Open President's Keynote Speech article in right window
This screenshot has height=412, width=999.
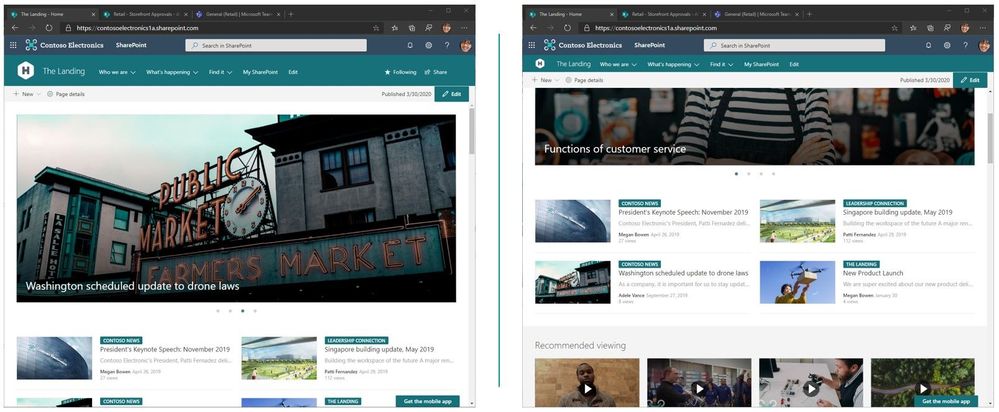point(684,212)
